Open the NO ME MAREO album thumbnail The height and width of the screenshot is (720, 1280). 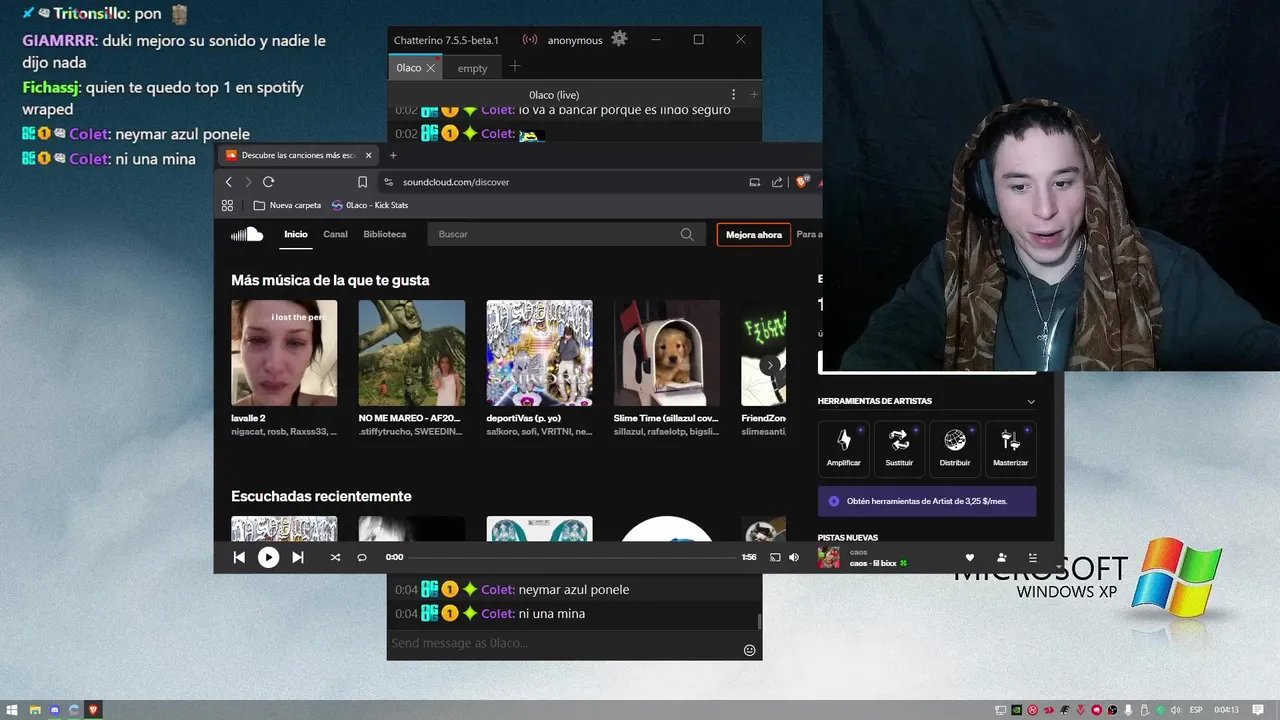pyautogui.click(x=412, y=352)
